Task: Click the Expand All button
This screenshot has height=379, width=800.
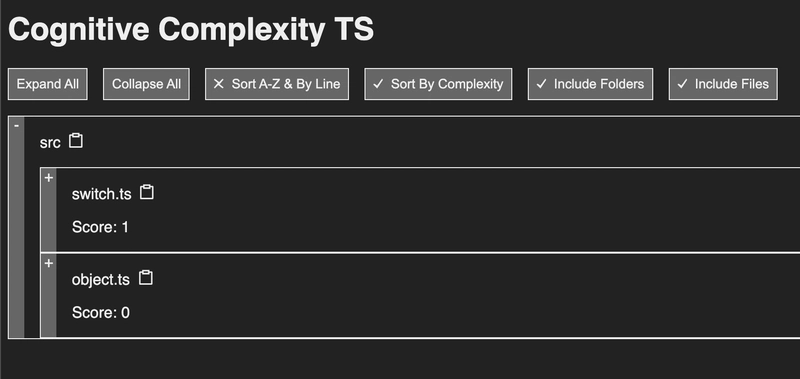Action: click(47, 84)
